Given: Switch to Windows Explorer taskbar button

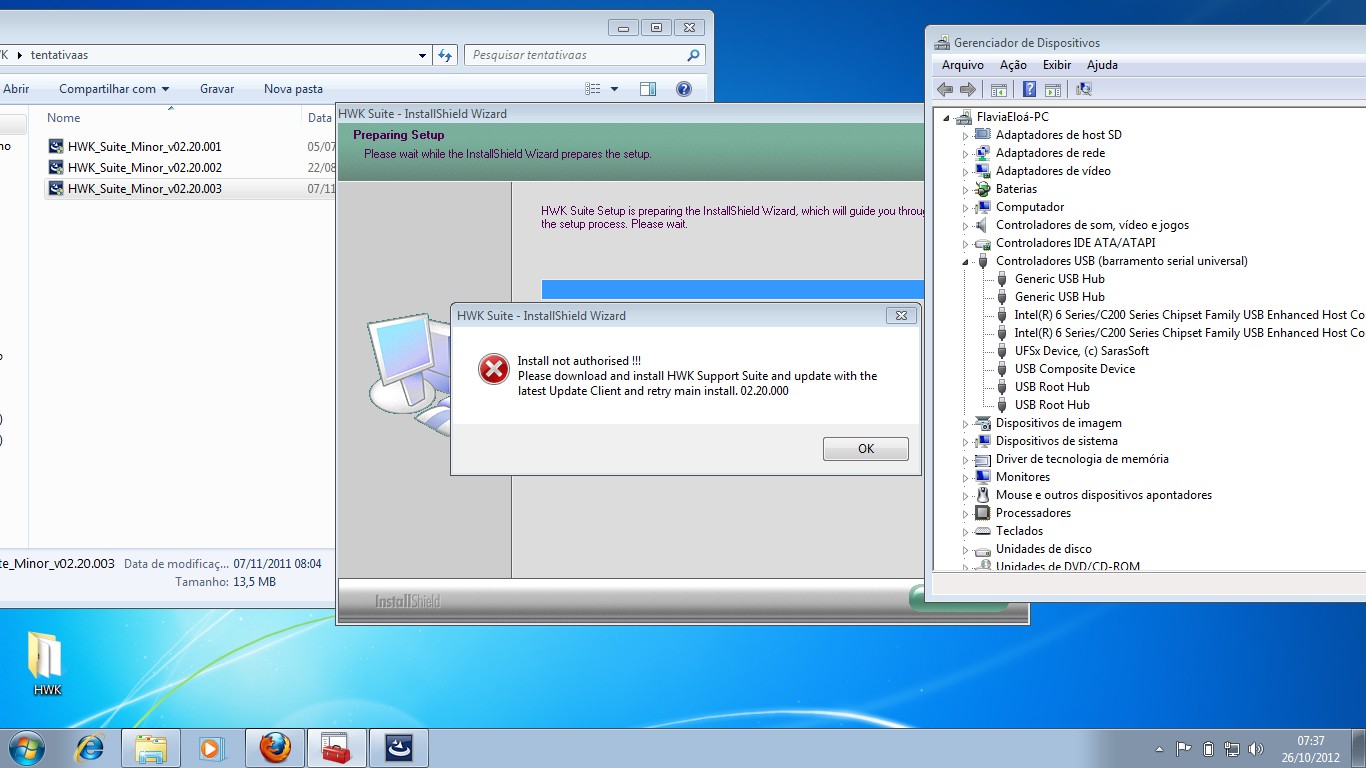Looking at the screenshot, I should pos(151,748).
